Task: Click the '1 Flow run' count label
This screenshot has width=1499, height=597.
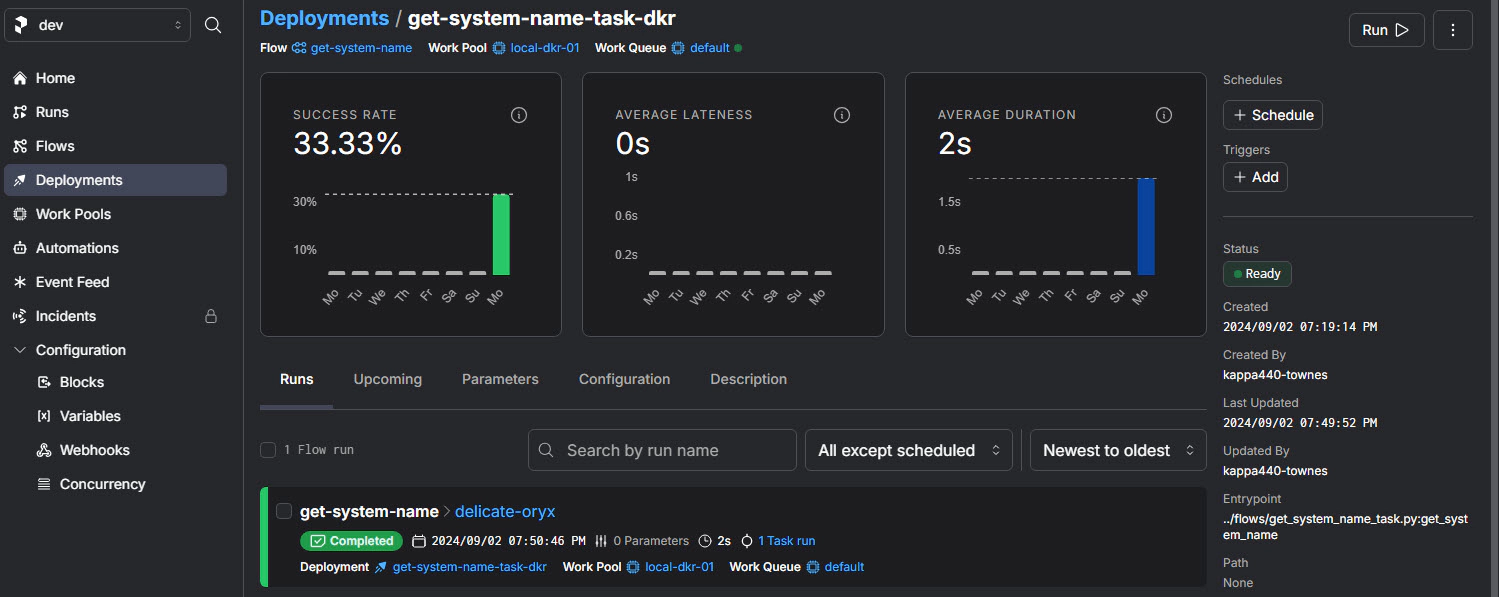Action: [319, 450]
